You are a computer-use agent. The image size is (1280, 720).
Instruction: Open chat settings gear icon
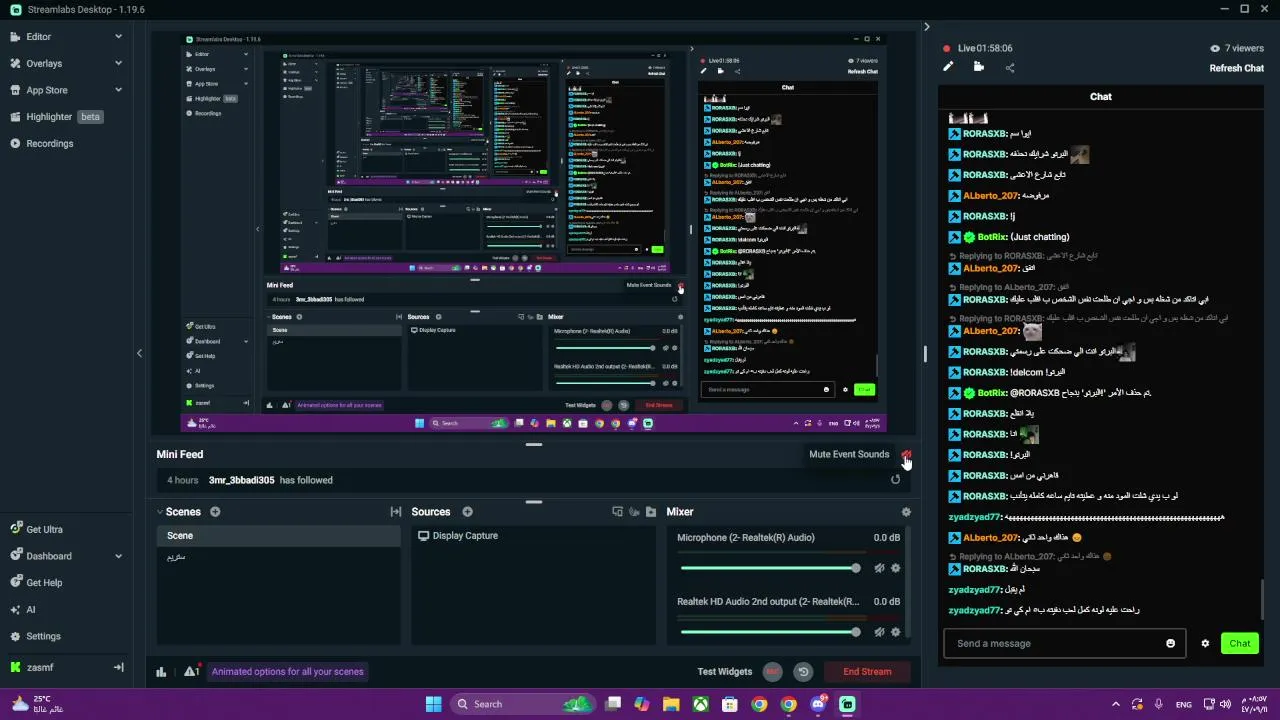1205,643
